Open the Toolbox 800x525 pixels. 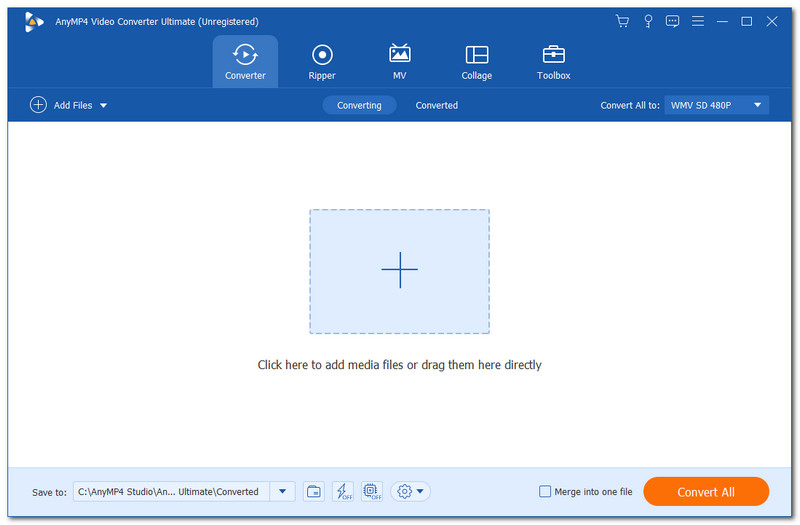tap(553, 62)
